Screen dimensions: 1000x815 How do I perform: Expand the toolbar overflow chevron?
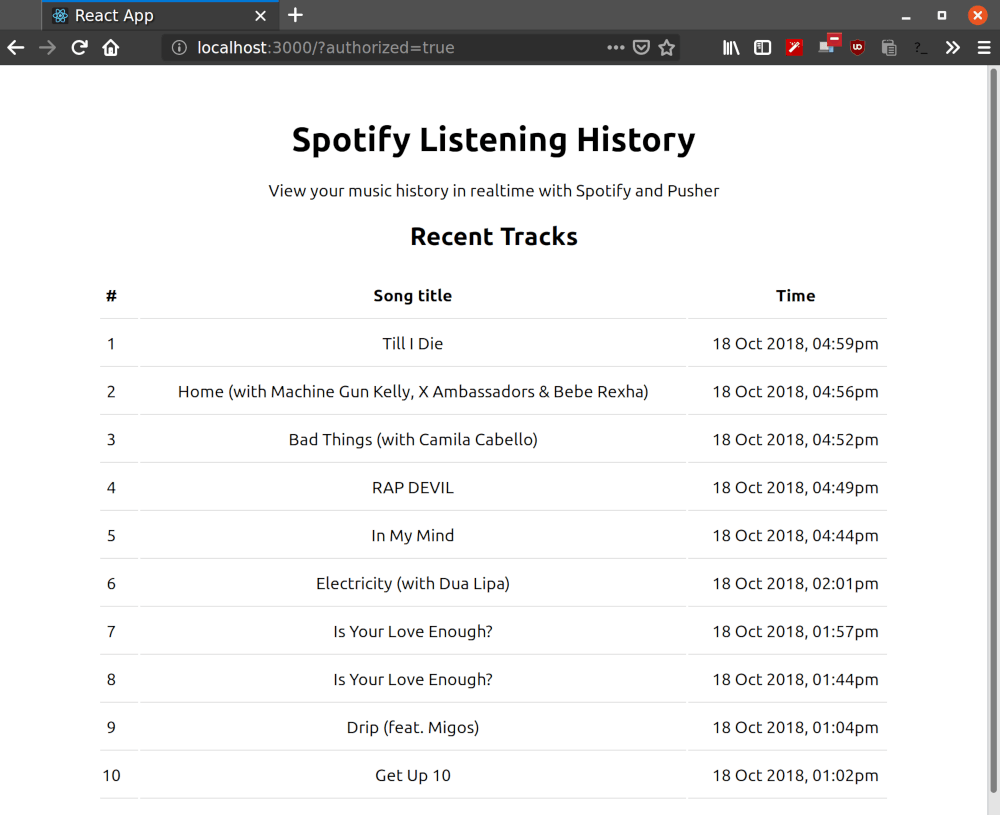coord(952,47)
